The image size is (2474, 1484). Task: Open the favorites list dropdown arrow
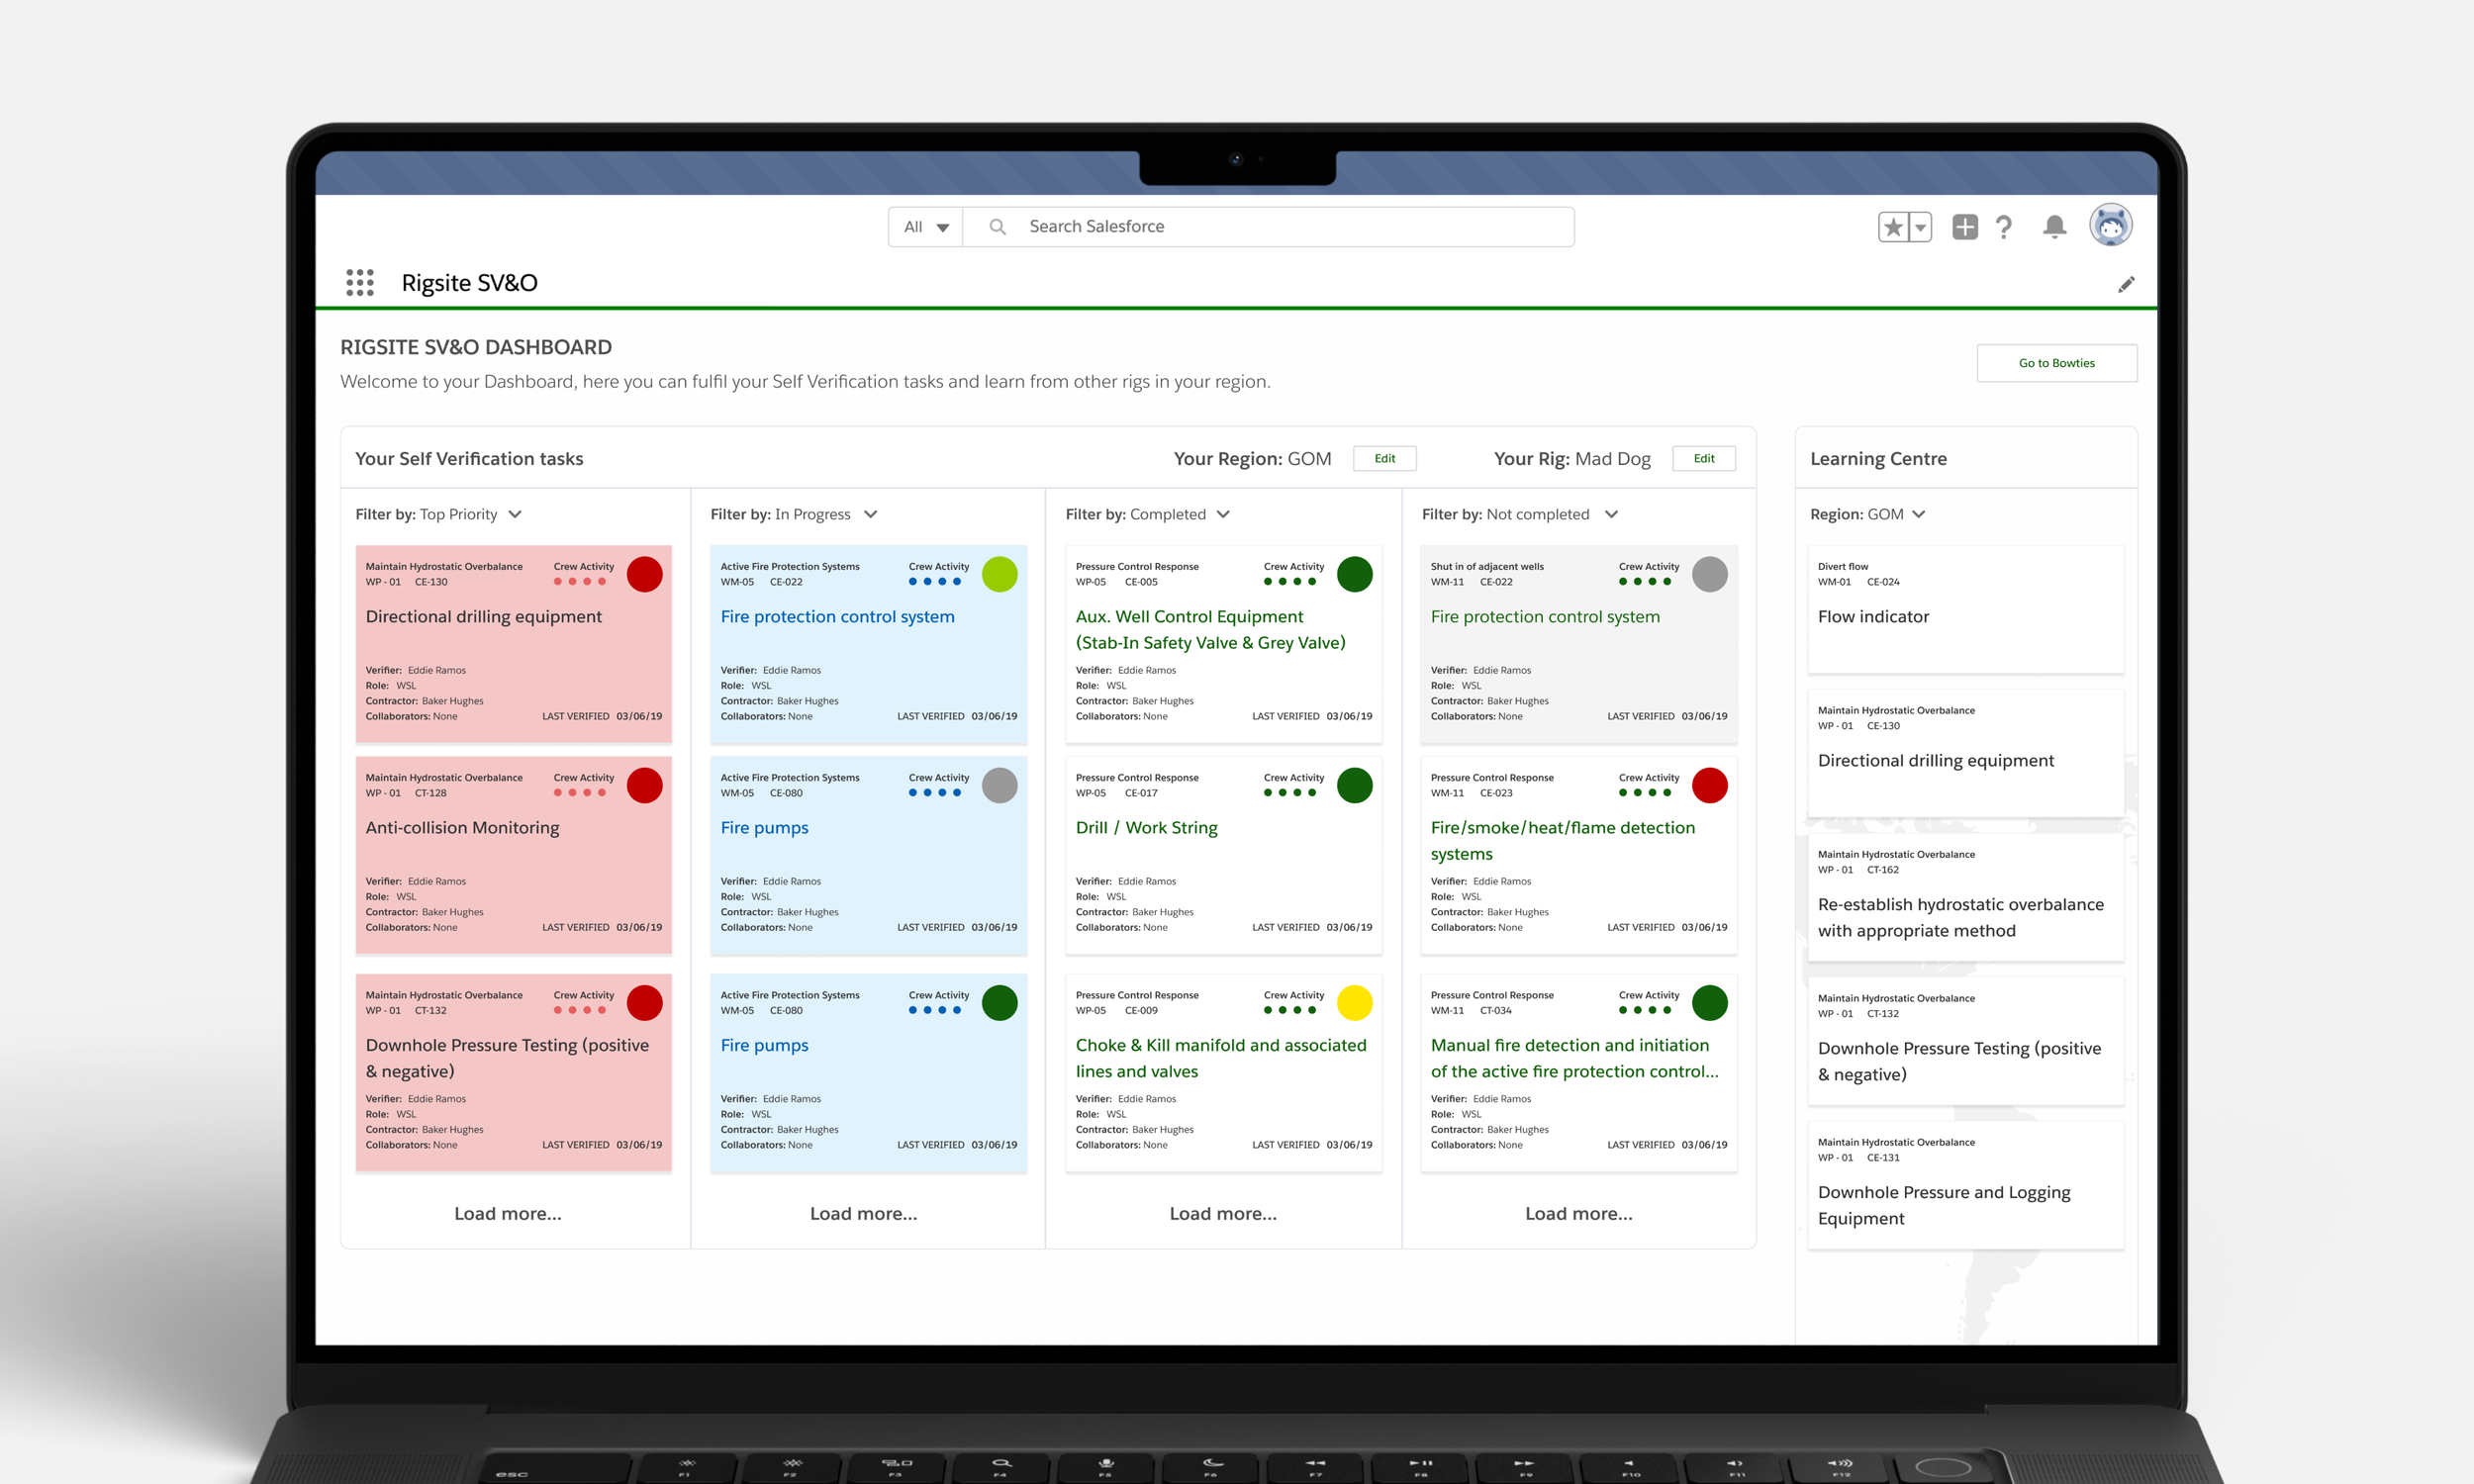1919,227
